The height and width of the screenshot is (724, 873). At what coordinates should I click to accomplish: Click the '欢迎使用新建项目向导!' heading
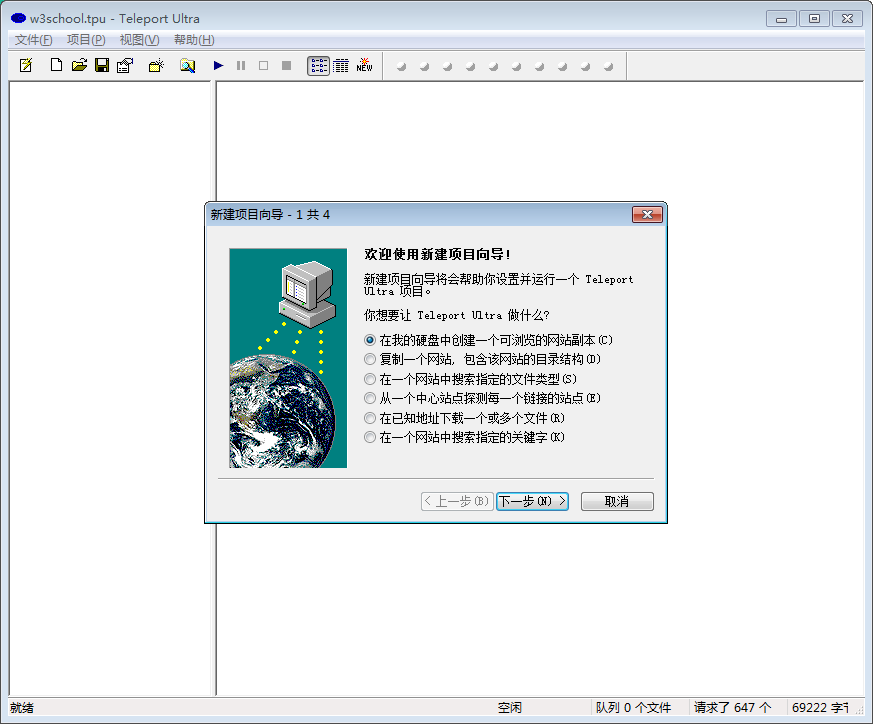[x=438, y=255]
